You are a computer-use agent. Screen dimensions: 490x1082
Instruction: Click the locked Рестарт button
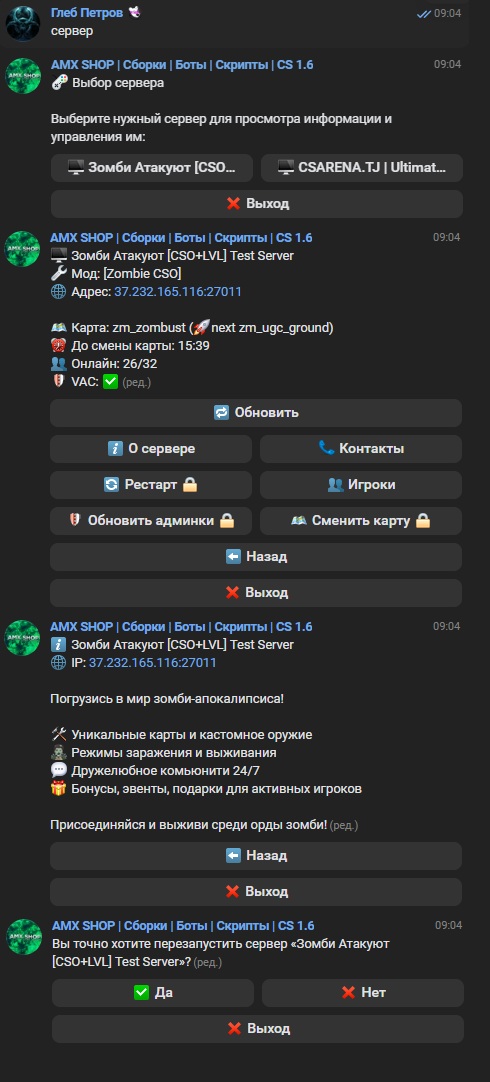tap(151, 484)
